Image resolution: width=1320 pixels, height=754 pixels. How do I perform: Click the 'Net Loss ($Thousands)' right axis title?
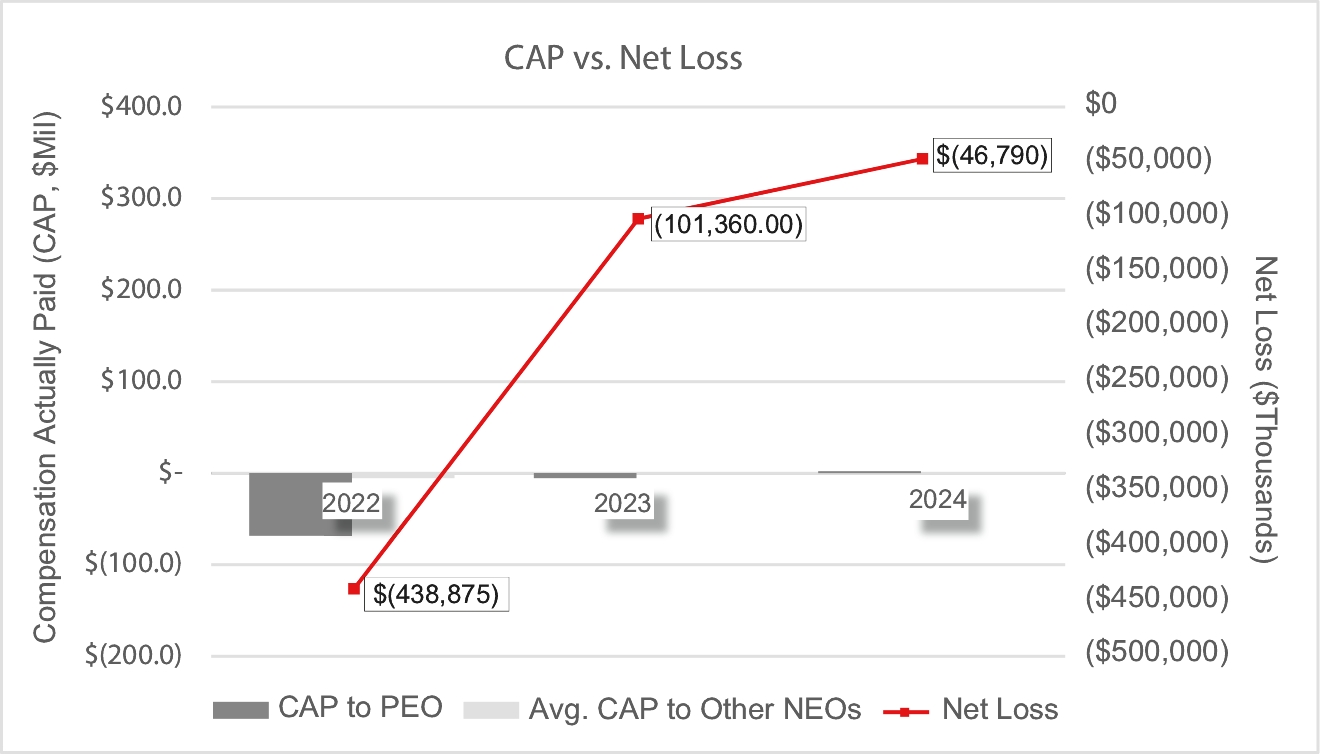[1267, 410]
